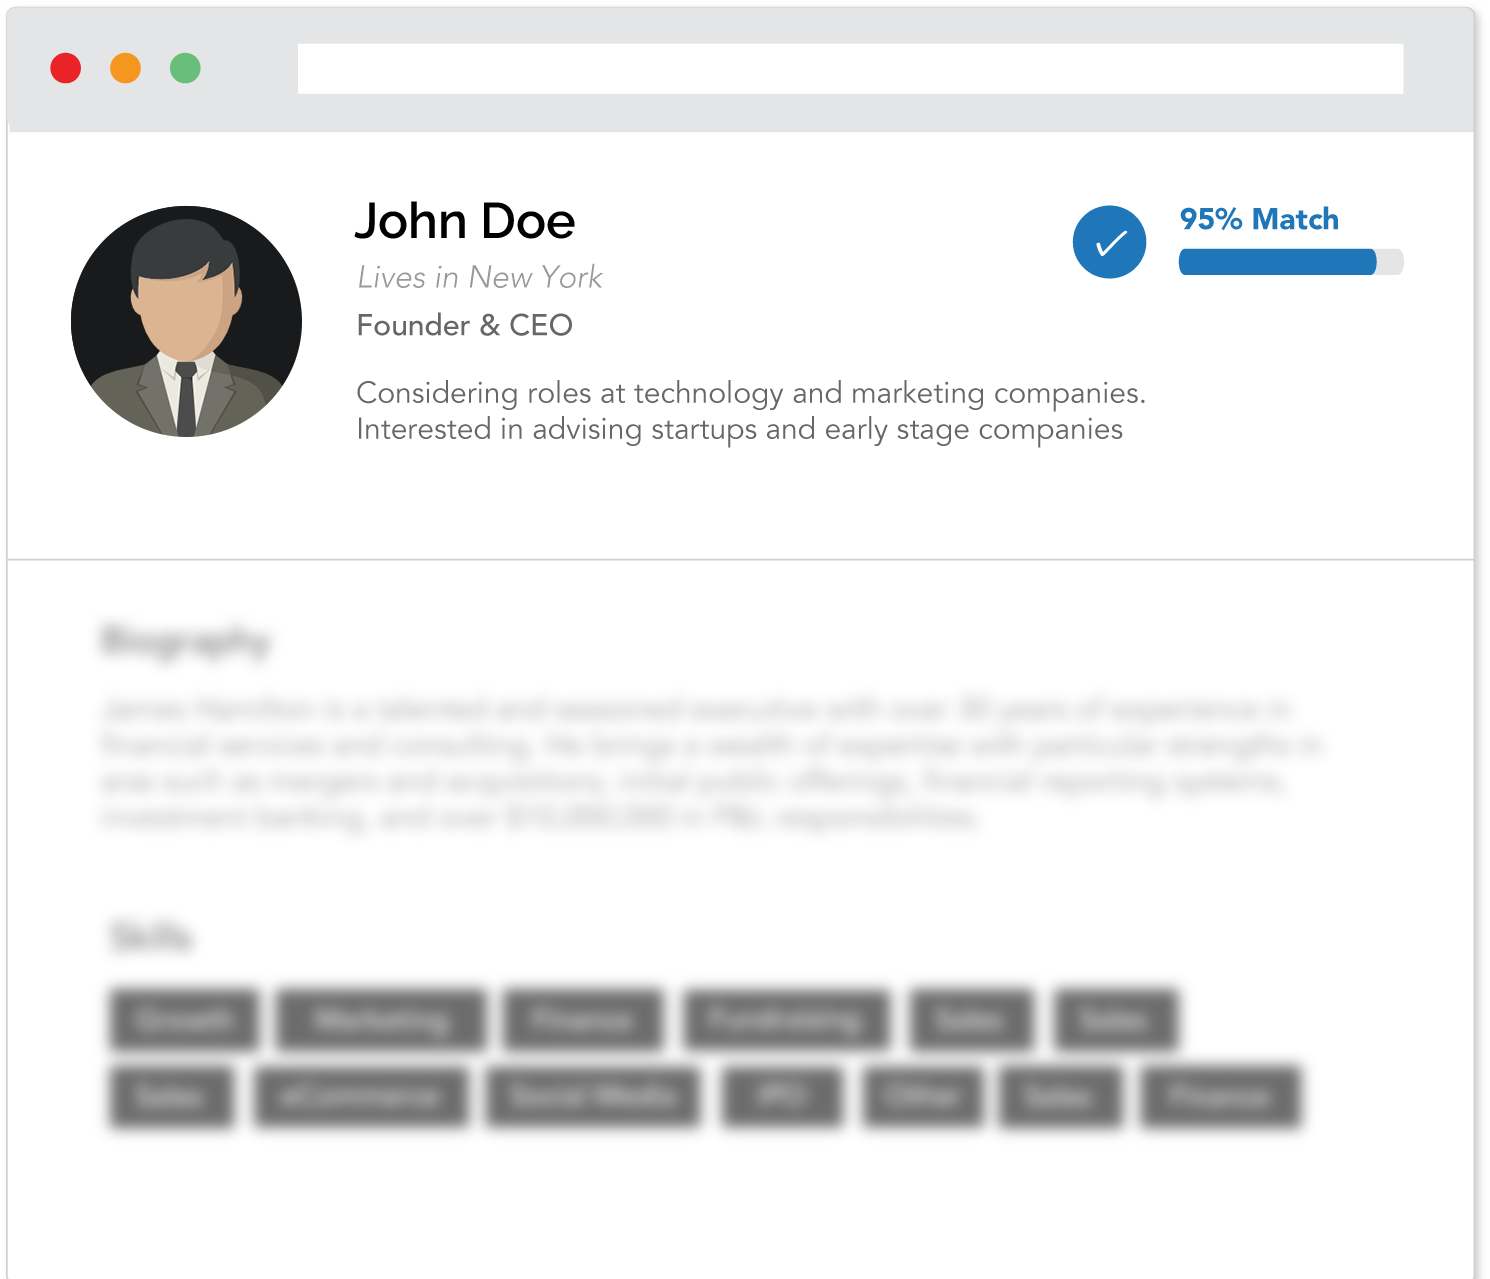Image resolution: width=1490 pixels, height=1279 pixels.
Task: Open John Doe's profile photo
Action: 185,321
